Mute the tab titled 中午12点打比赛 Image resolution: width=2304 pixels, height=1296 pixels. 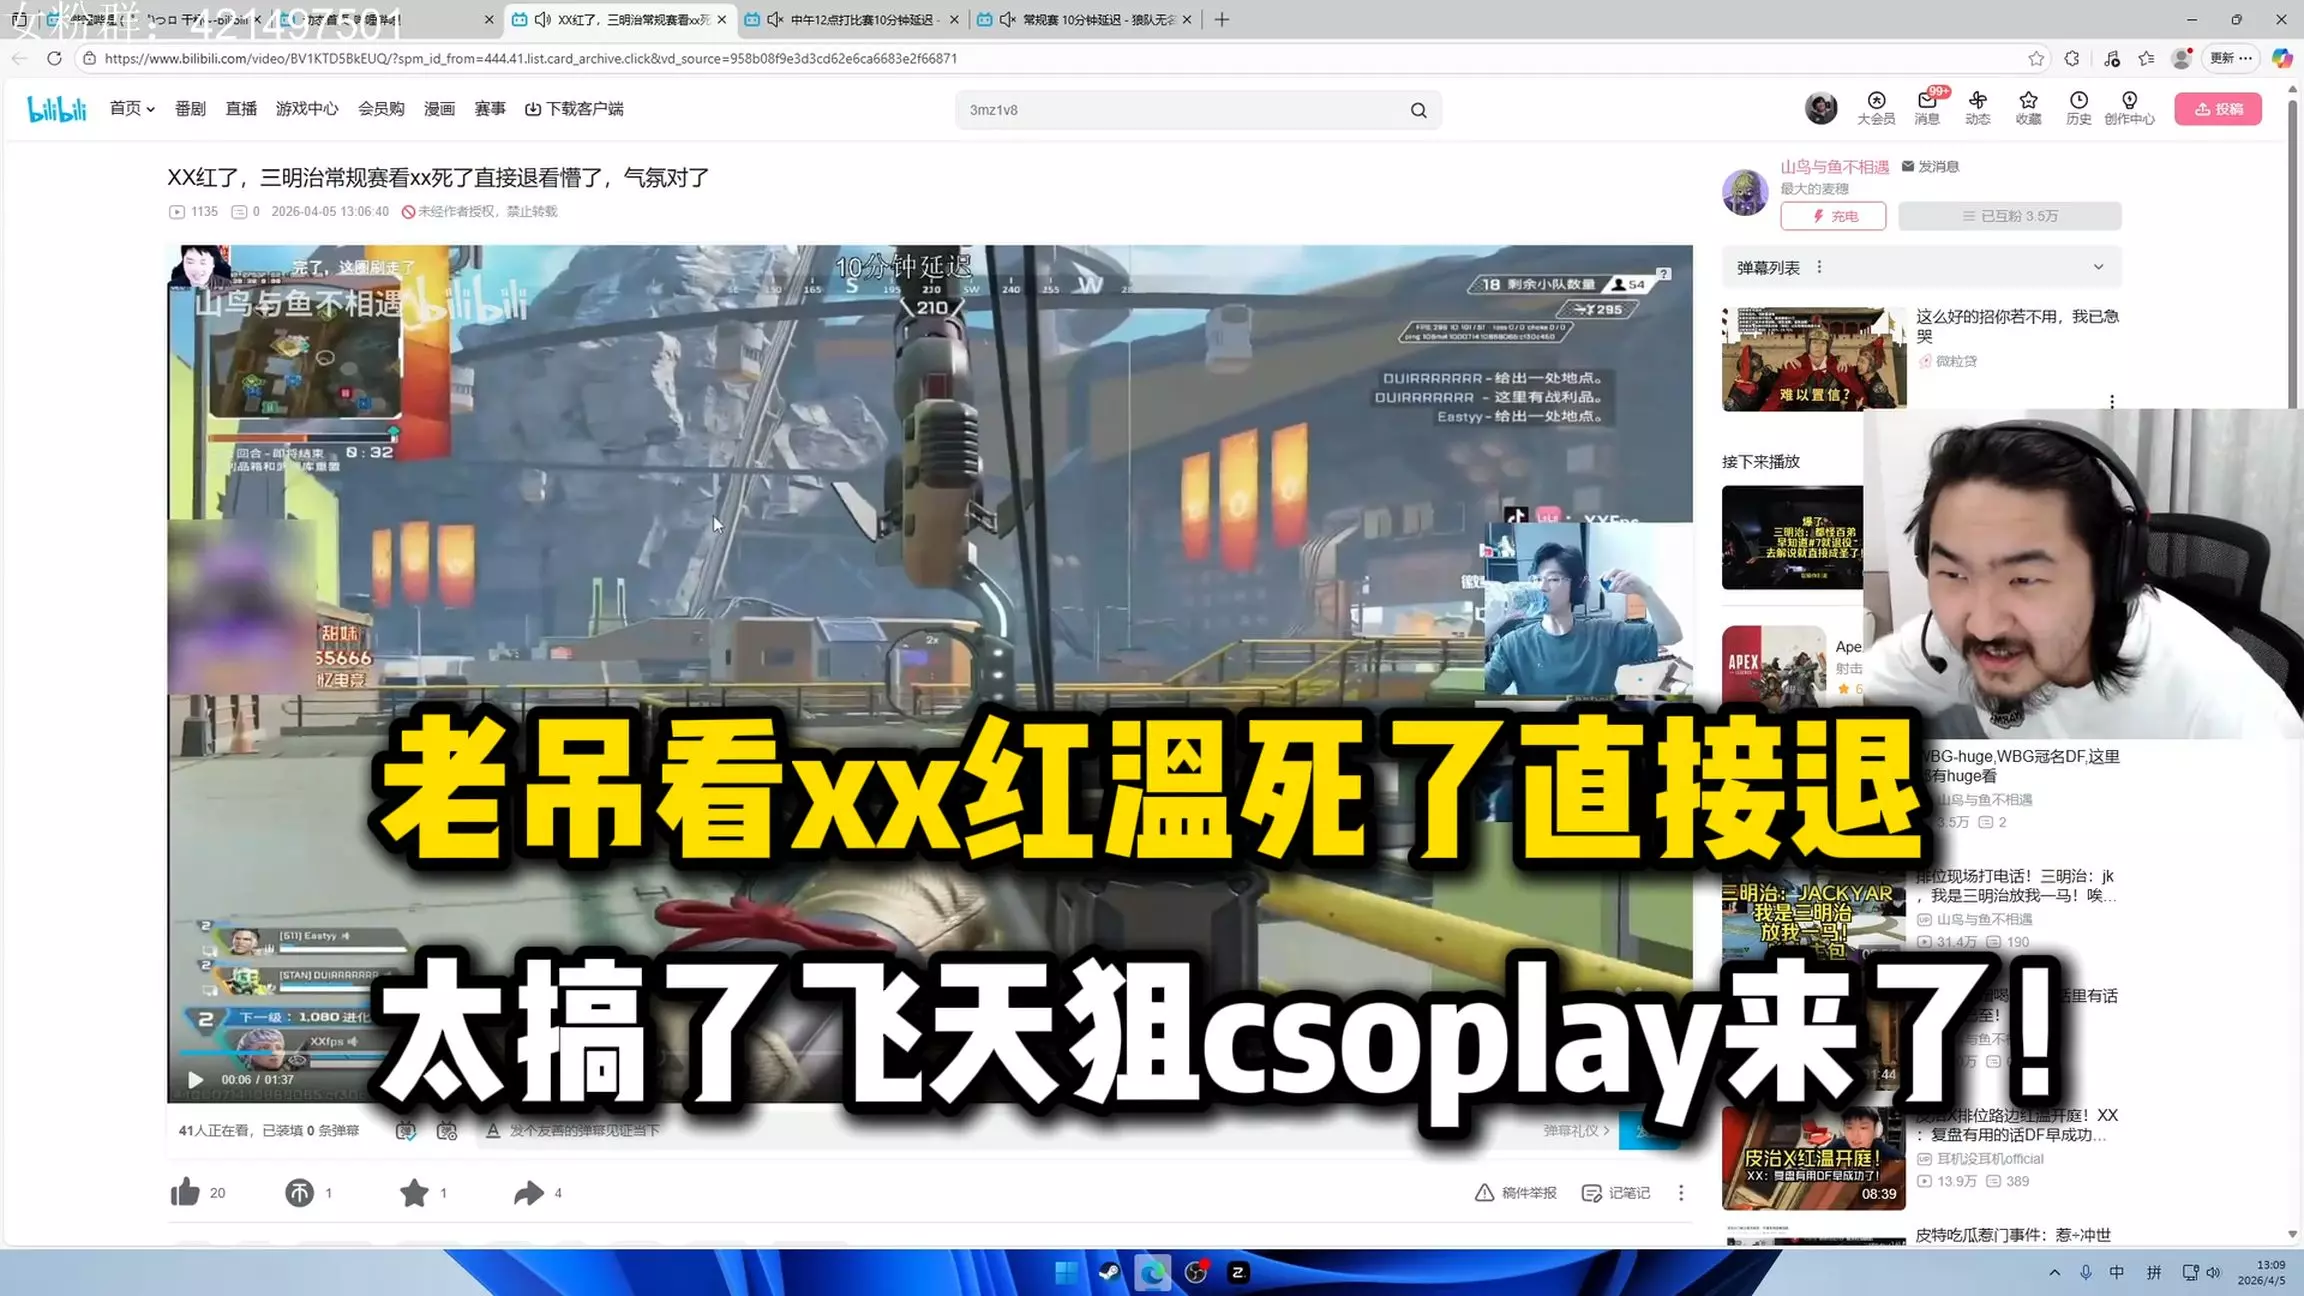[776, 19]
